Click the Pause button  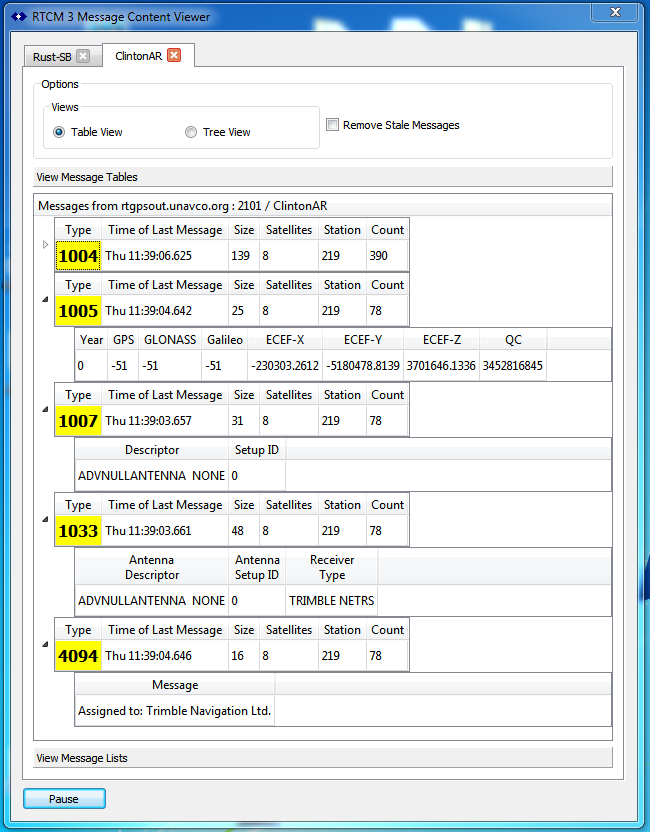(64, 799)
